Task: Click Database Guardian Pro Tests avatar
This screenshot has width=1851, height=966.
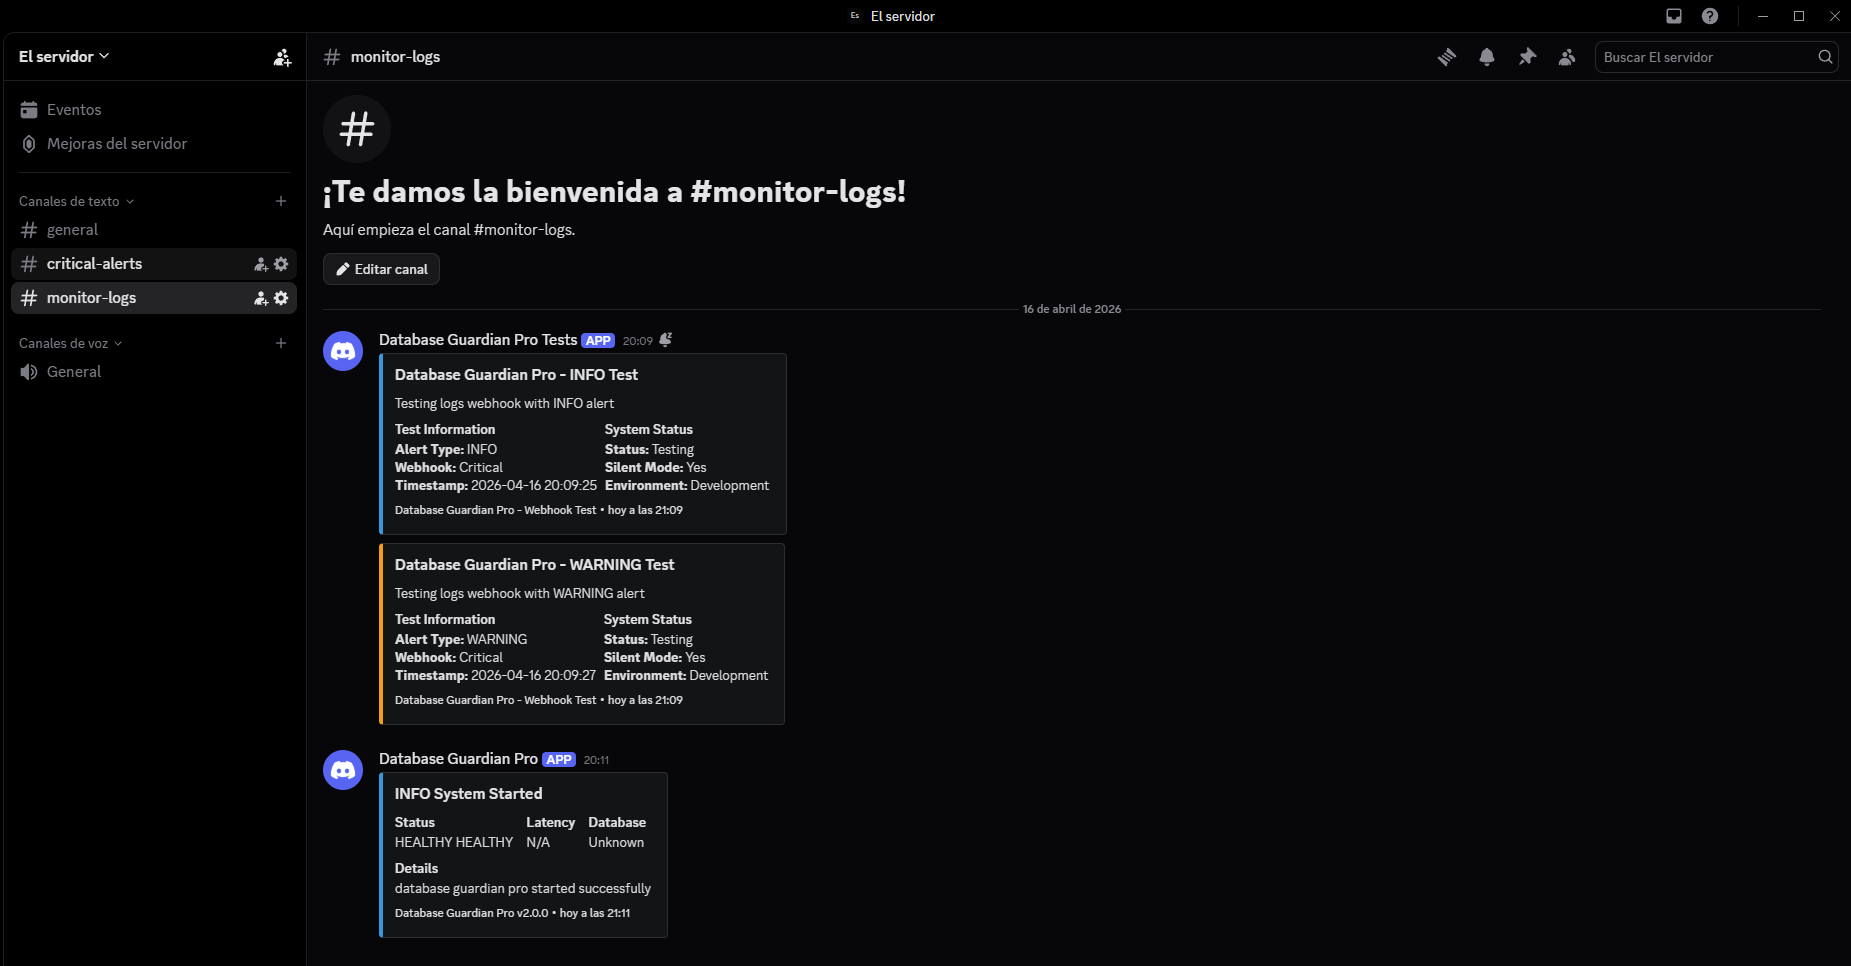Action: [343, 351]
